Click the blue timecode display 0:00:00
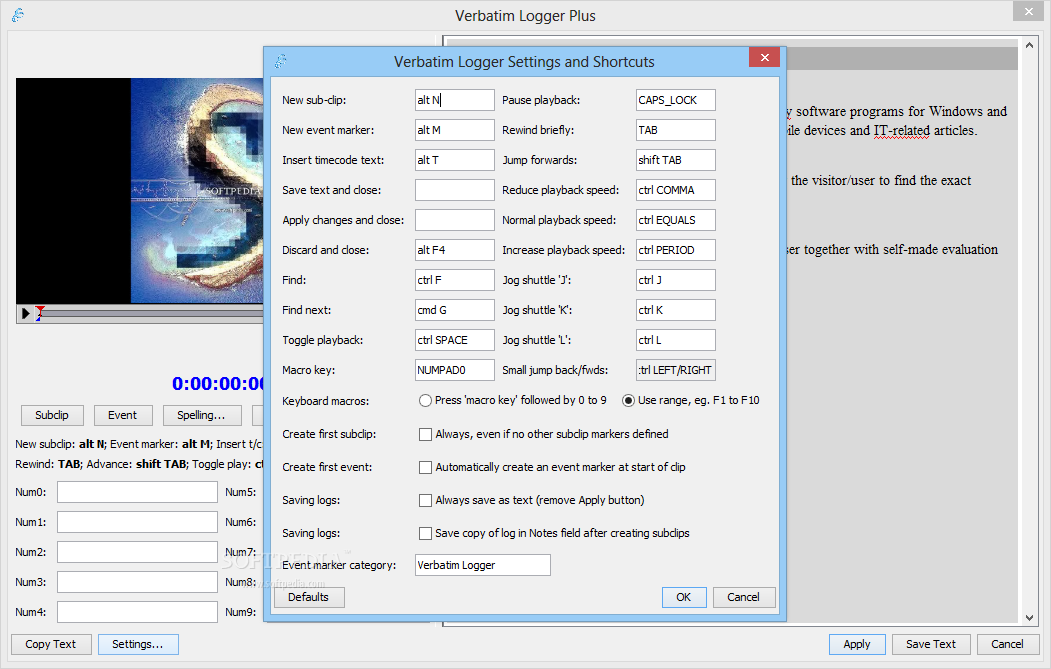The width and height of the screenshot is (1051, 669). click(219, 383)
